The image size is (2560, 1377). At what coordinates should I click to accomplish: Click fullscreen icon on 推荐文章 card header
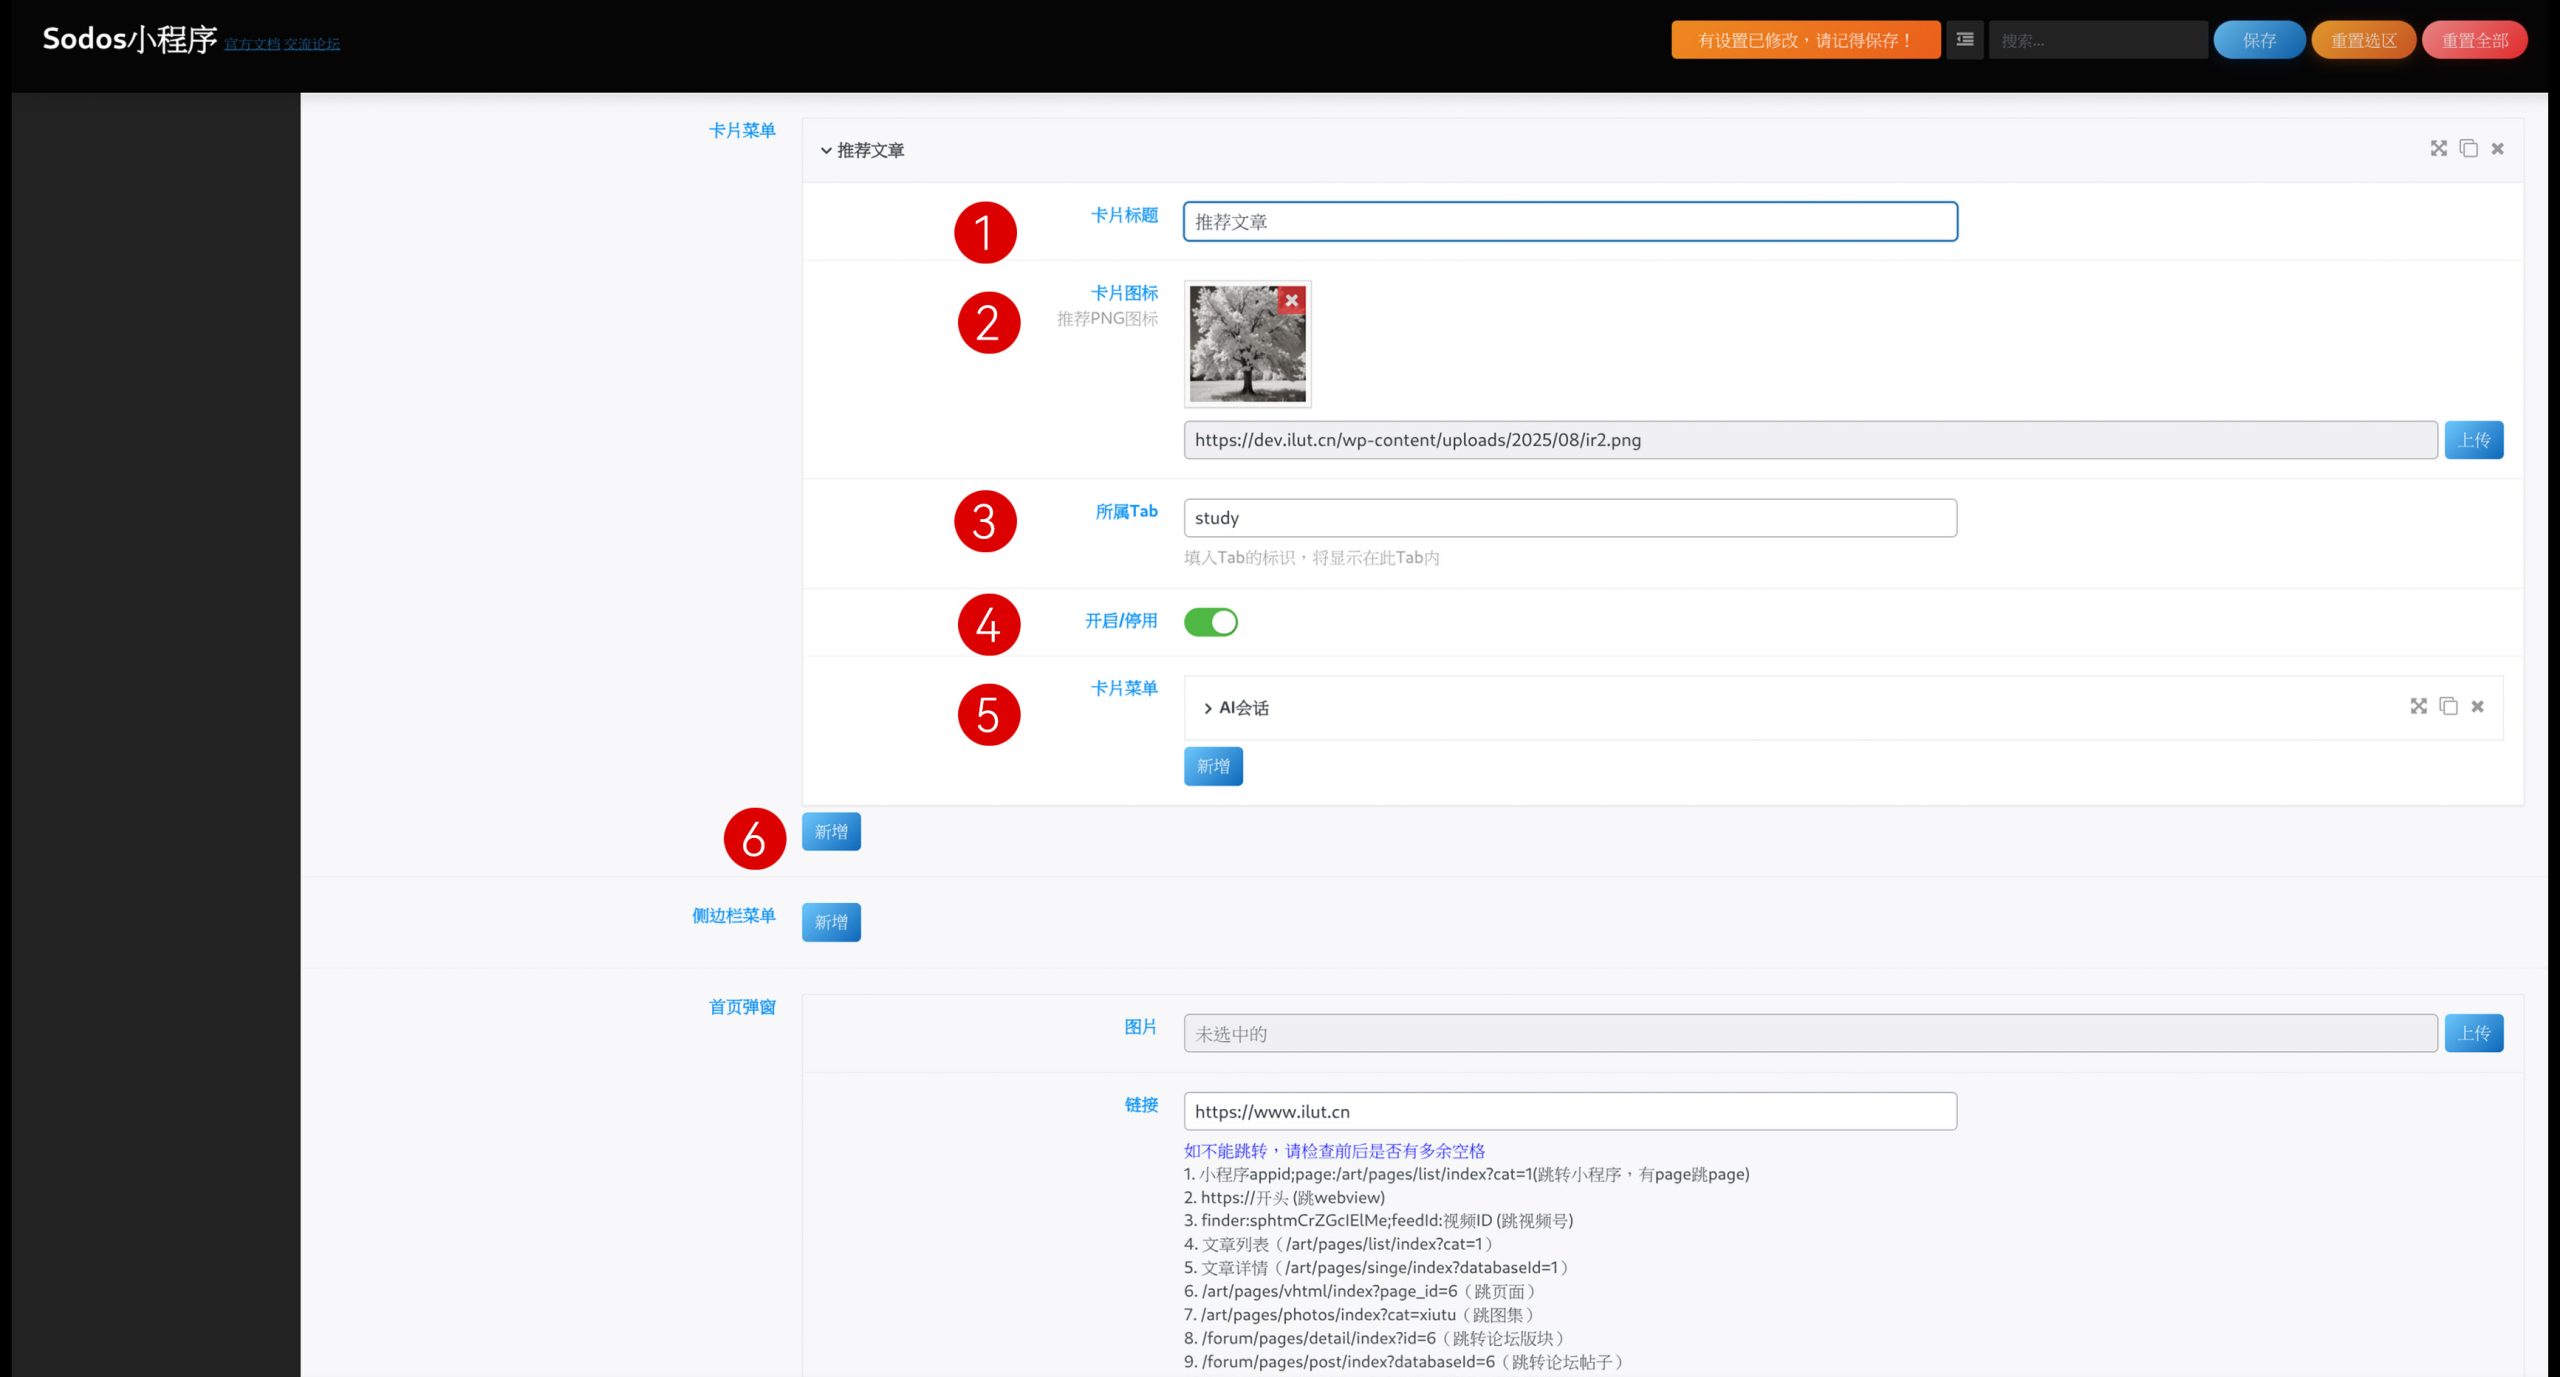(2438, 149)
